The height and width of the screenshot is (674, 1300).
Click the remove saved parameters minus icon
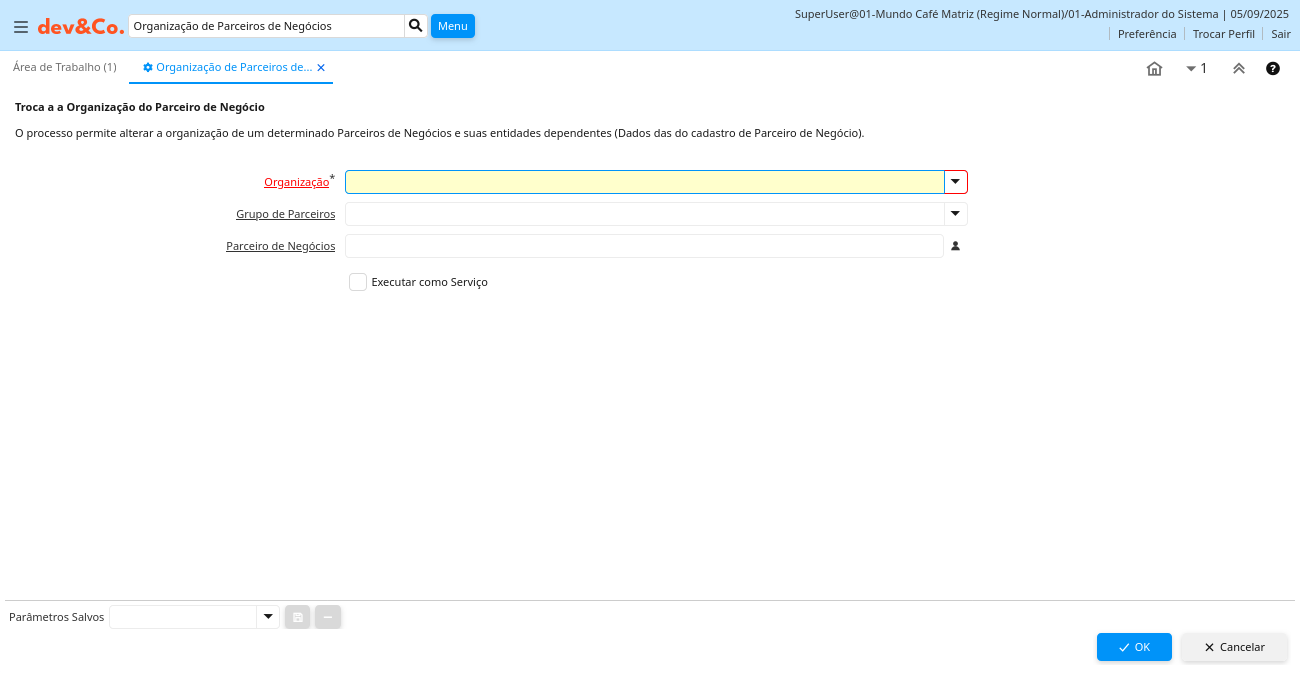click(328, 617)
